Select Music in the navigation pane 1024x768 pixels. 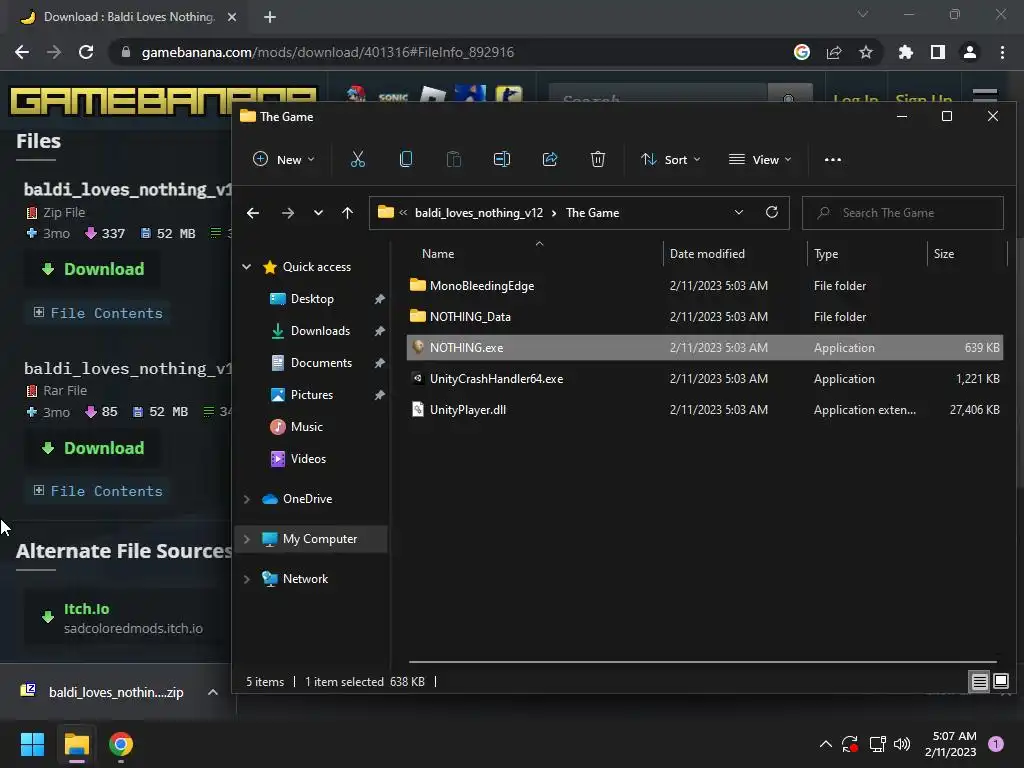click(306, 426)
